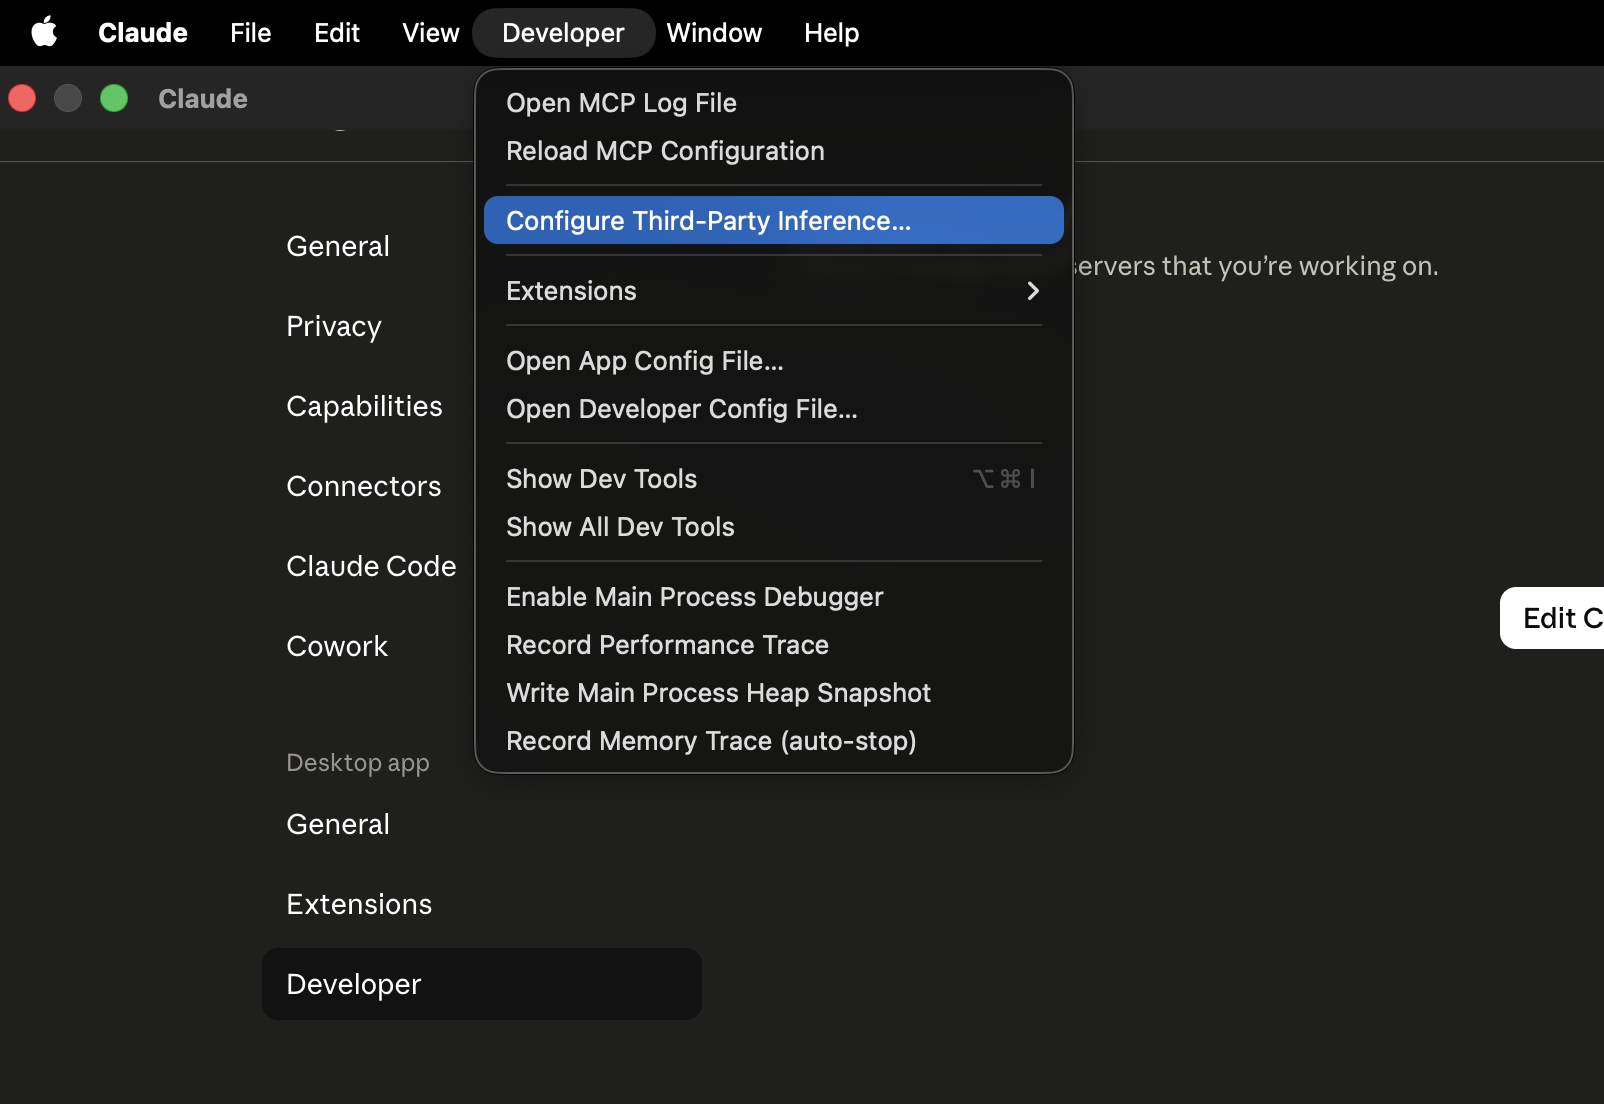The image size is (1604, 1104).
Task: Open Cowork settings
Action: 337,646
